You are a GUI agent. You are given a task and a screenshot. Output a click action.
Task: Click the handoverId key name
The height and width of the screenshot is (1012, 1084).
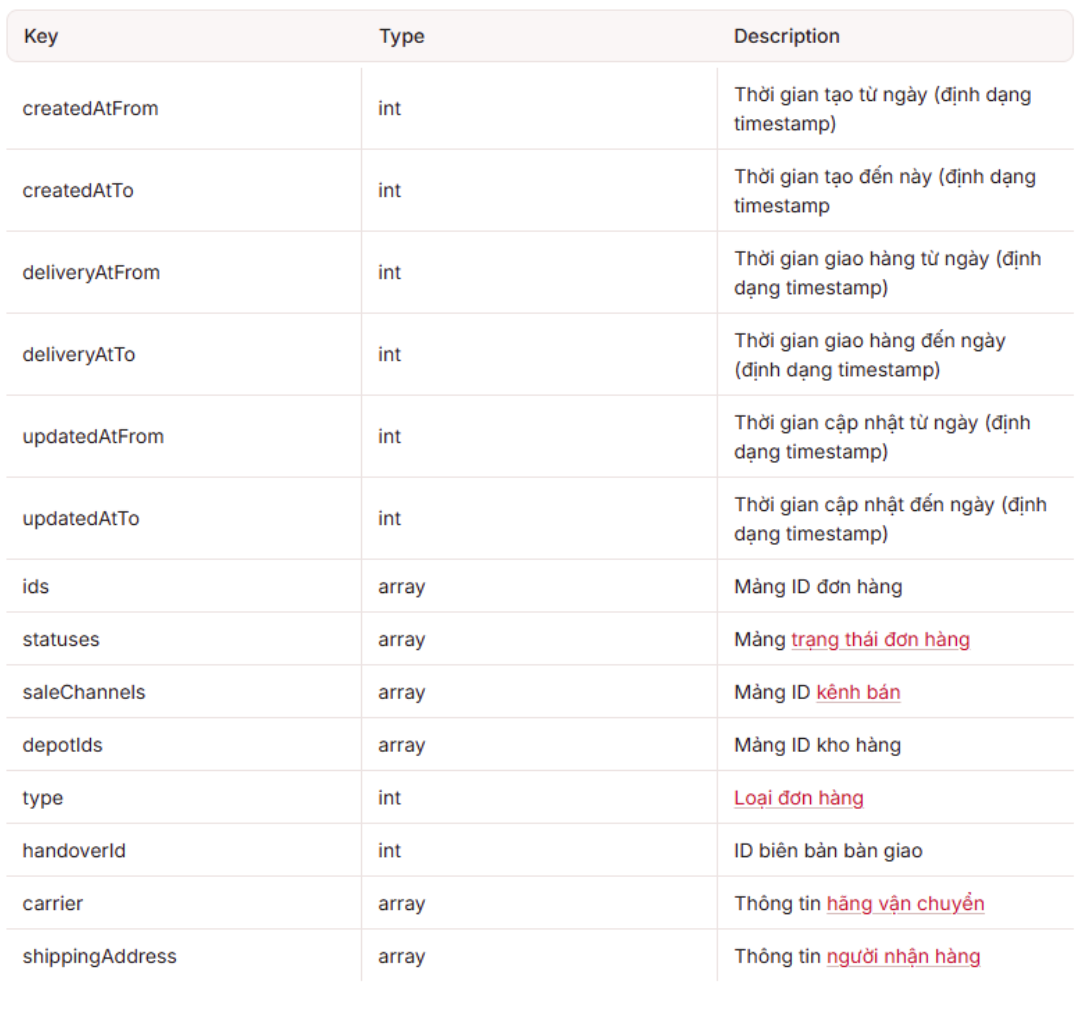click(74, 851)
